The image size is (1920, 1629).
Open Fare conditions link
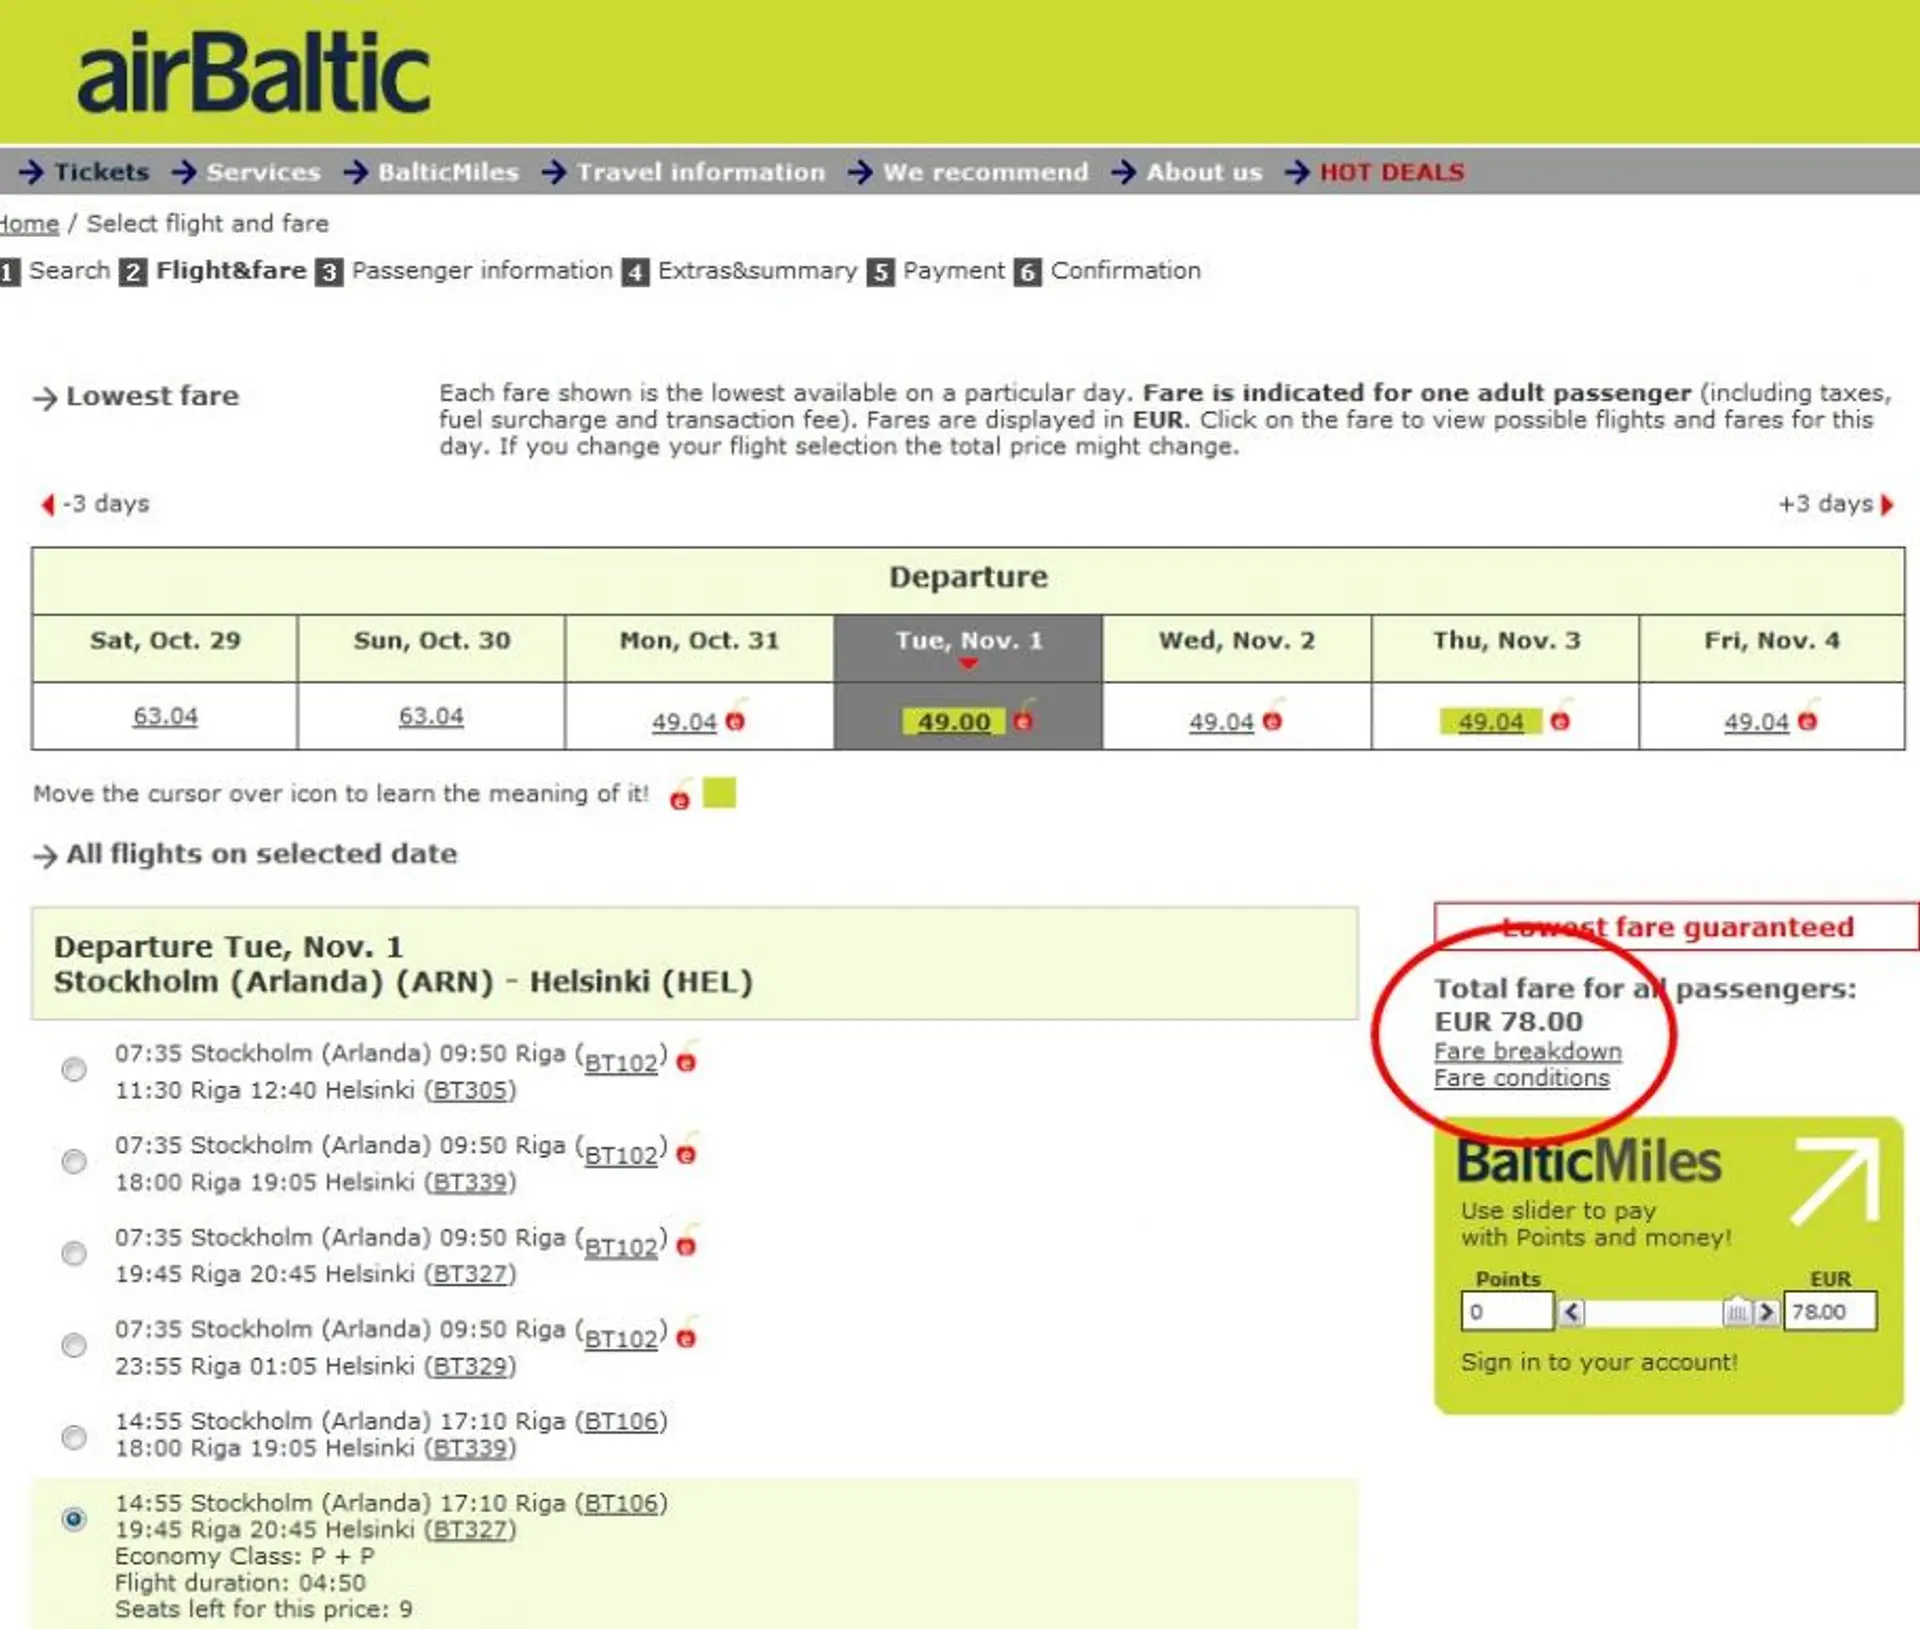click(x=1522, y=1079)
